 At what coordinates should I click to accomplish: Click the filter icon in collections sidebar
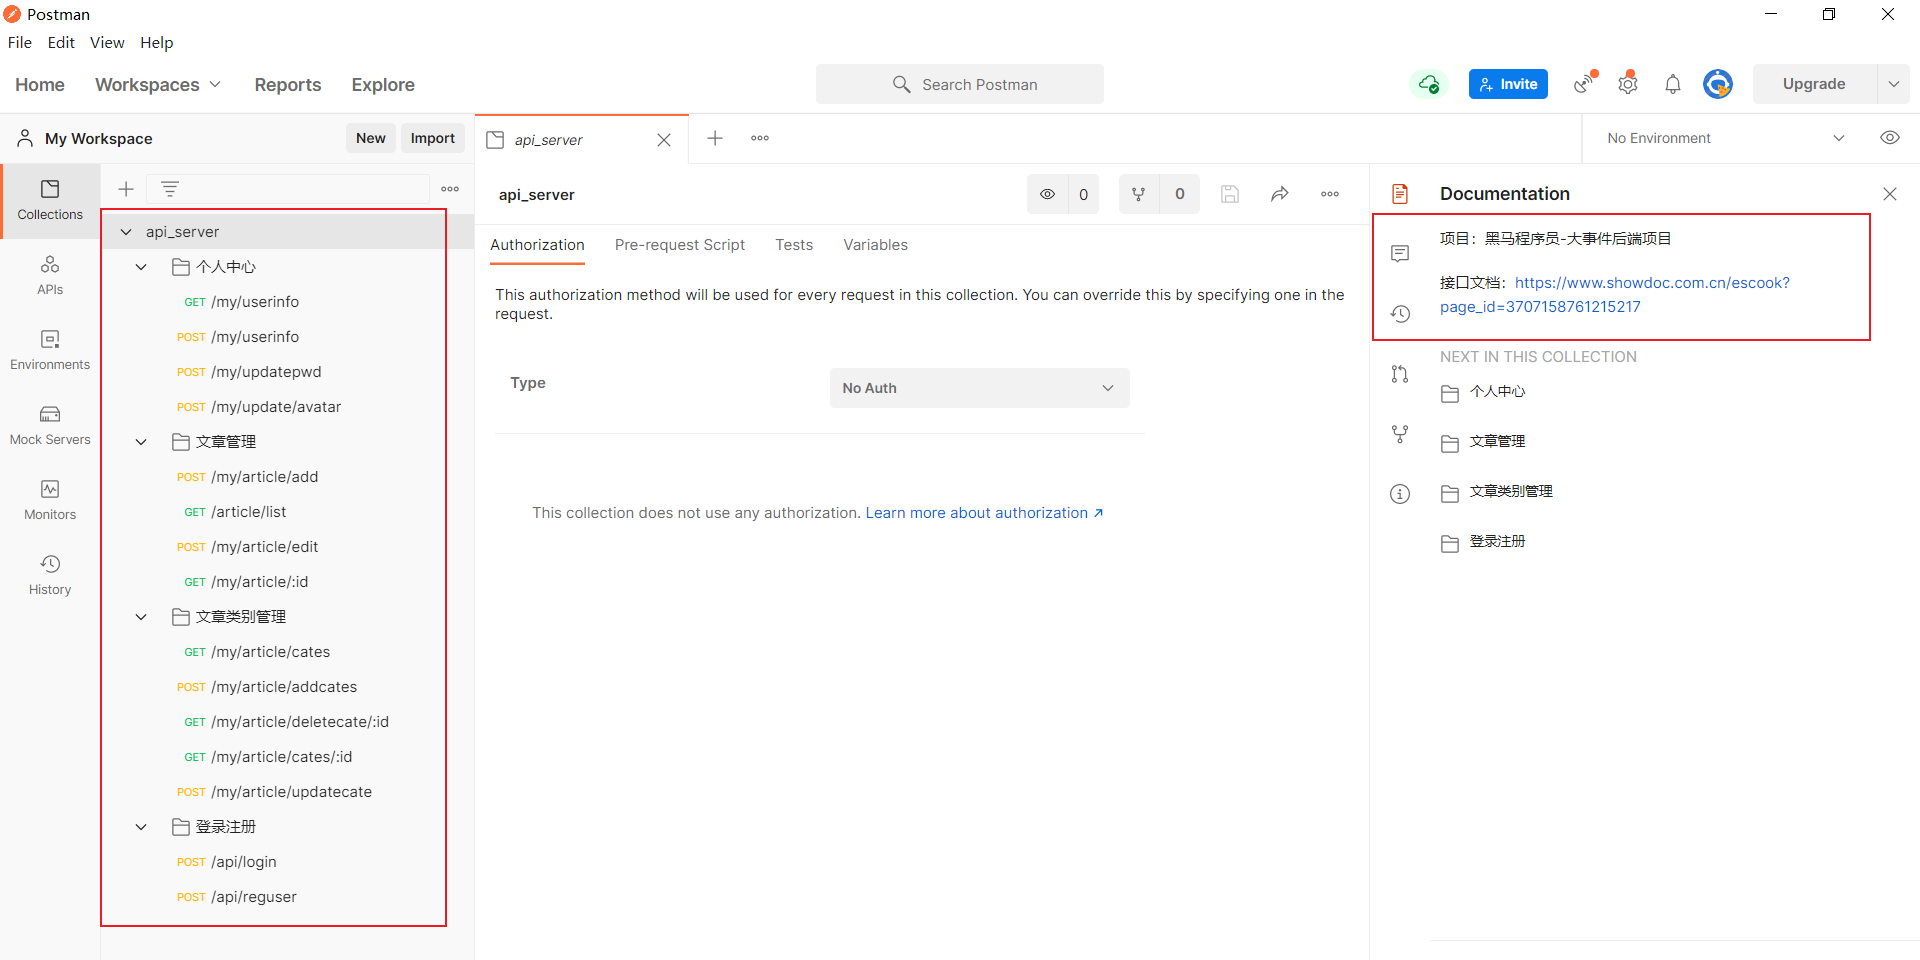(x=170, y=189)
